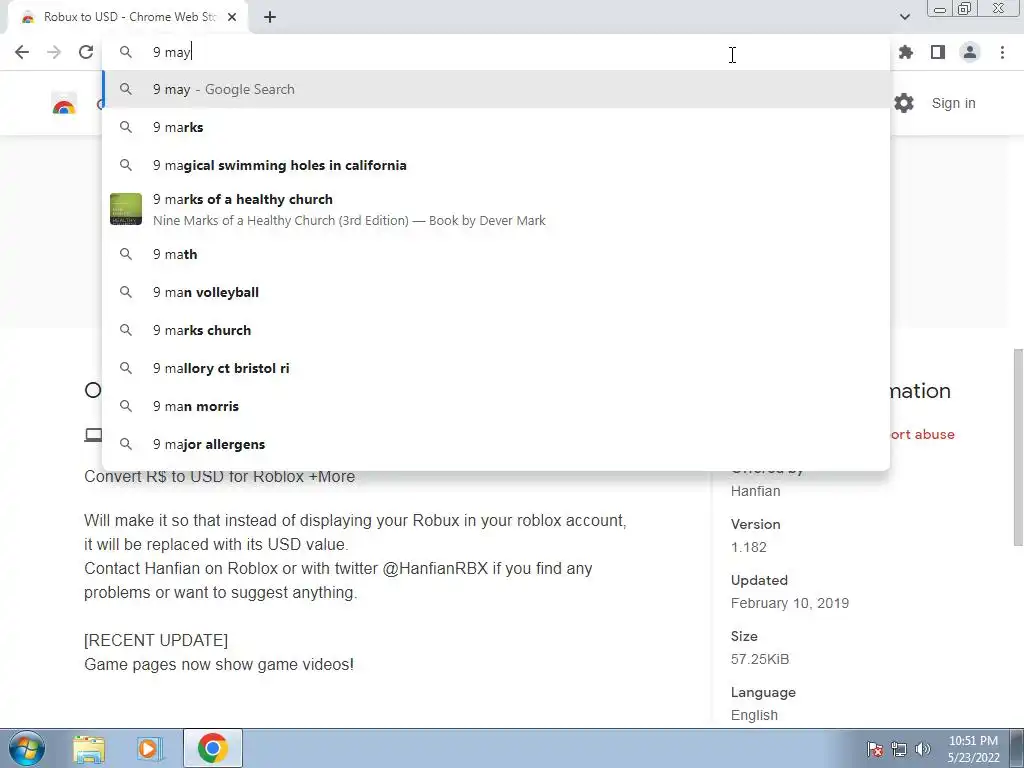Open the Chrome profile avatar
The height and width of the screenshot is (768, 1024).
(x=970, y=52)
